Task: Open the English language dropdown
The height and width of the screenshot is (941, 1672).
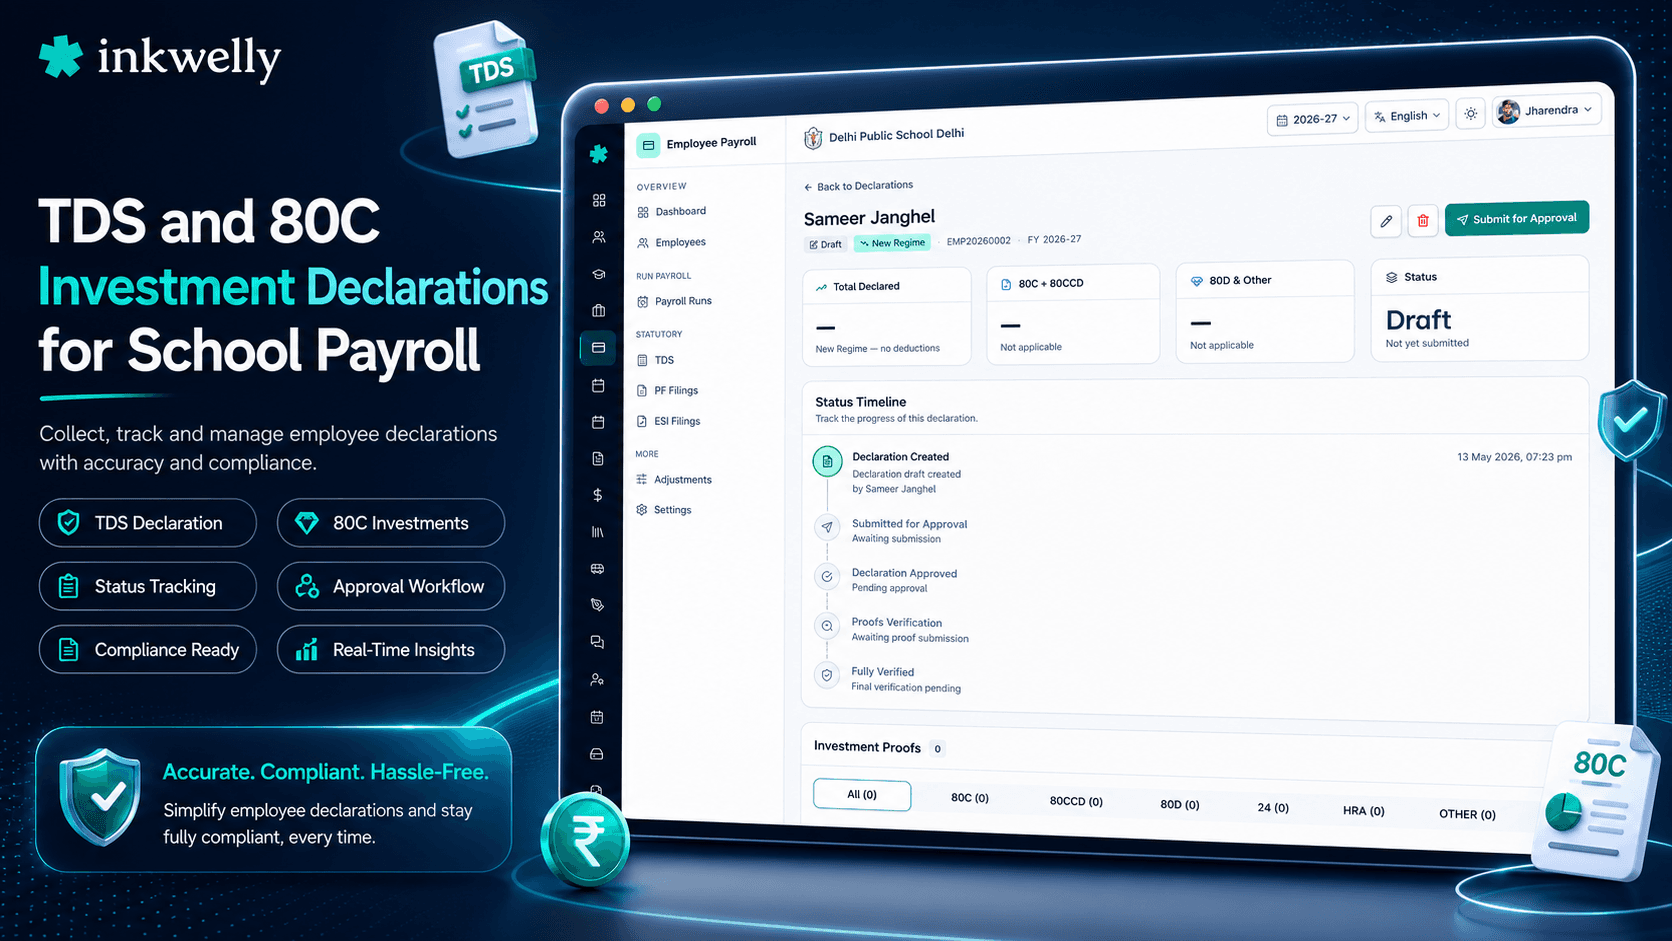Action: pos(1407,116)
